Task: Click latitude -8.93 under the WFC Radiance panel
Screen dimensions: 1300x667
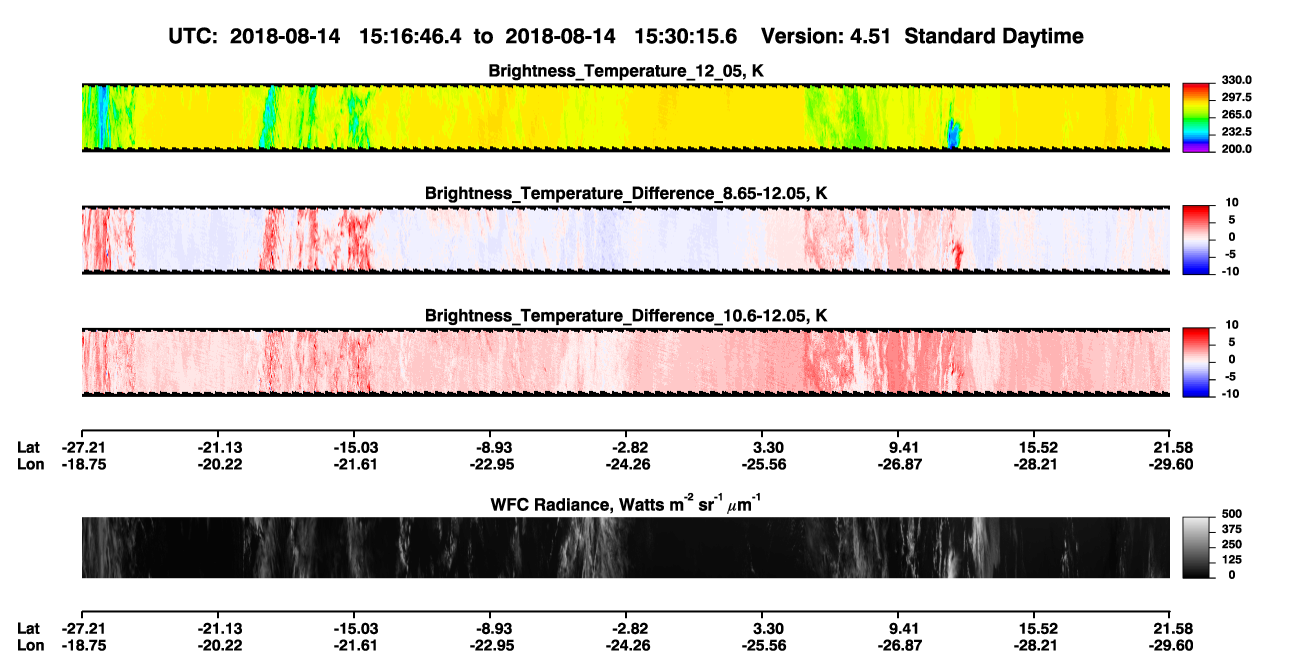Action: click(x=490, y=628)
